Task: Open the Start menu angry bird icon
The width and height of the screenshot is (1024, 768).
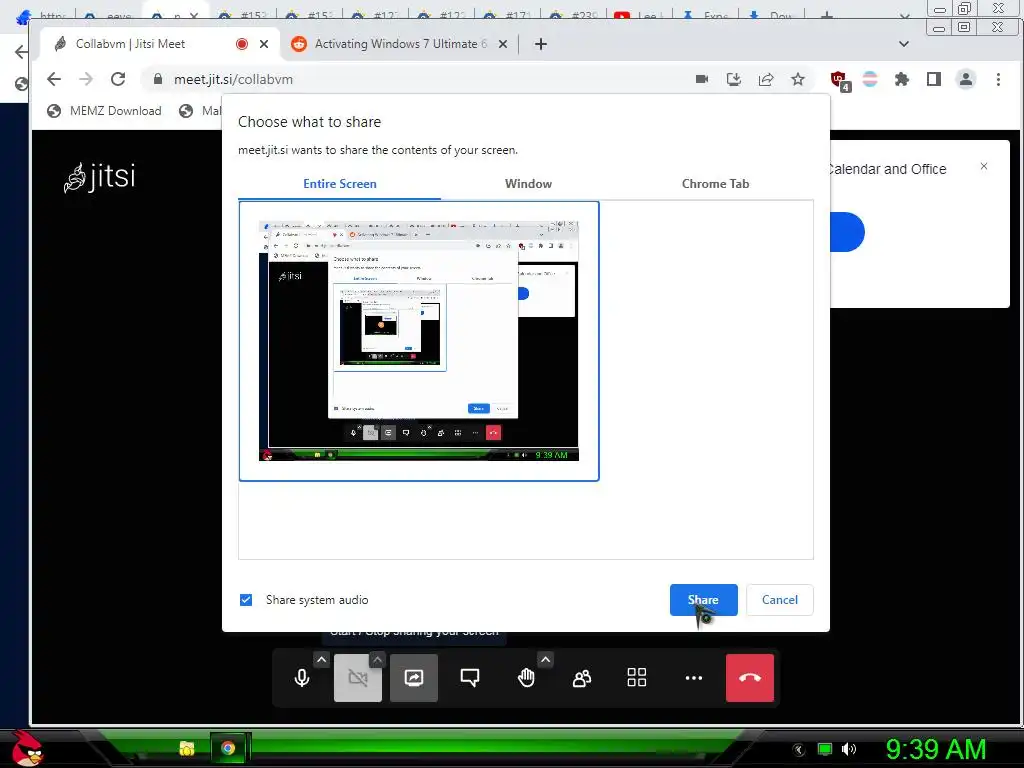Action: pos(27,748)
